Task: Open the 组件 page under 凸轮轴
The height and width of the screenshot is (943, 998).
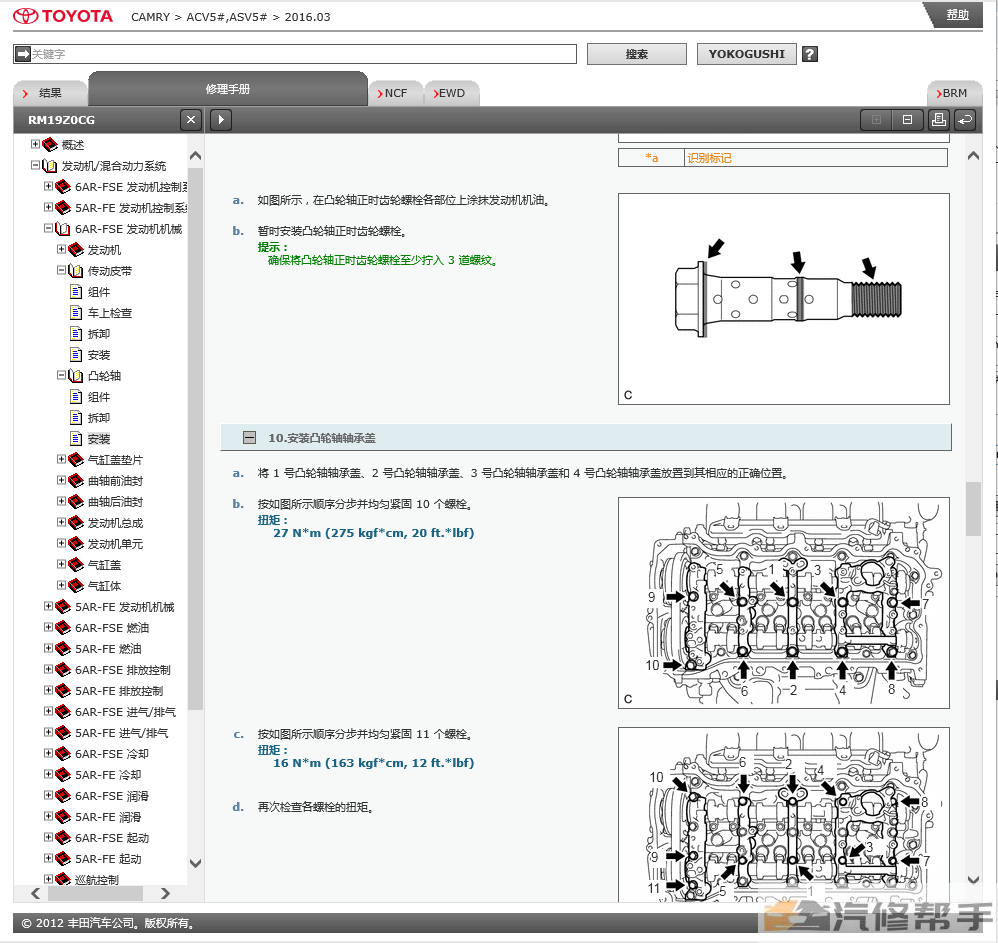Action: (99, 397)
